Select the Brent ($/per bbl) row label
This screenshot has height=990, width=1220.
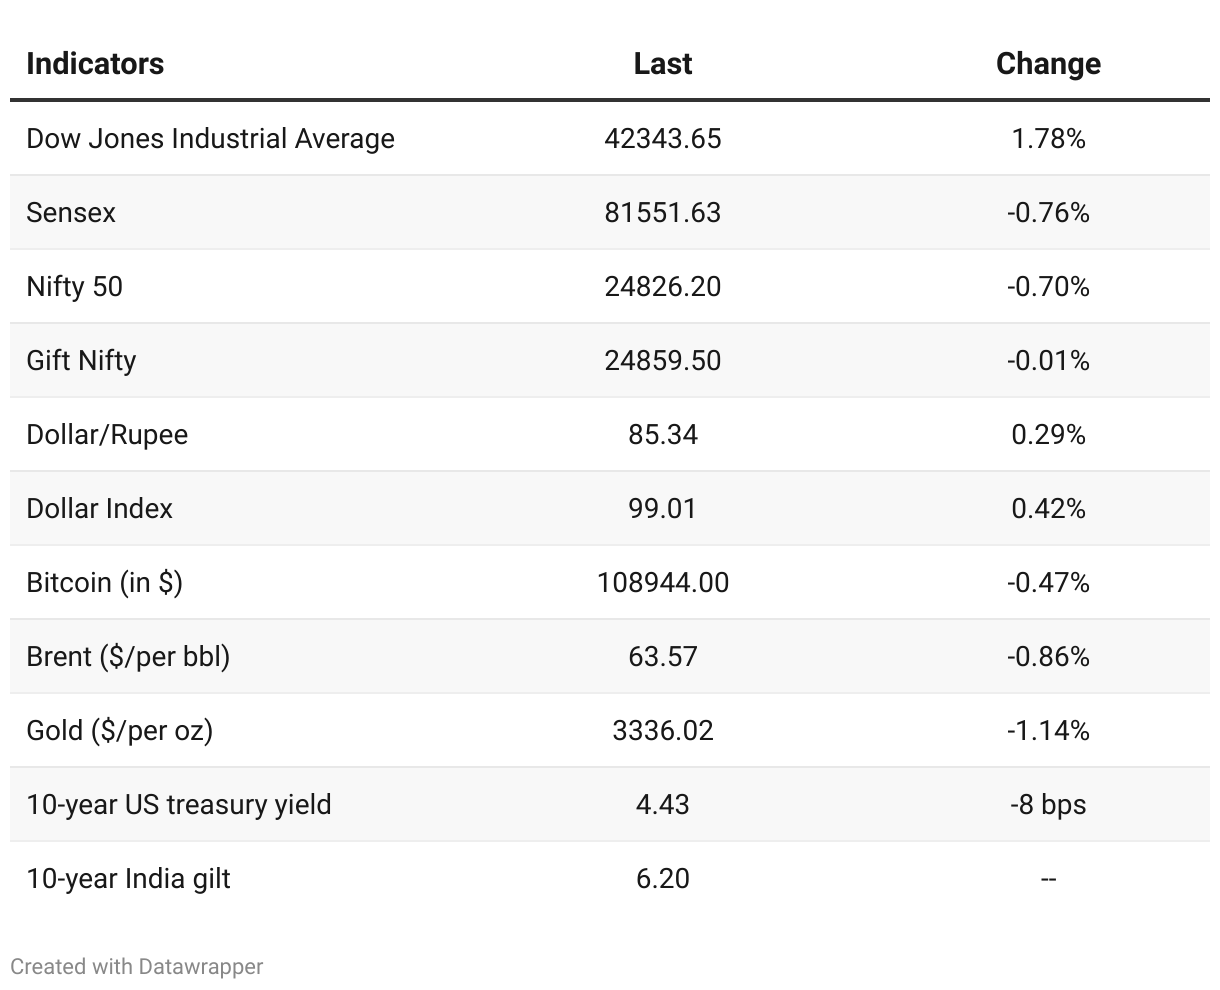pyautogui.click(x=128, y=656)
